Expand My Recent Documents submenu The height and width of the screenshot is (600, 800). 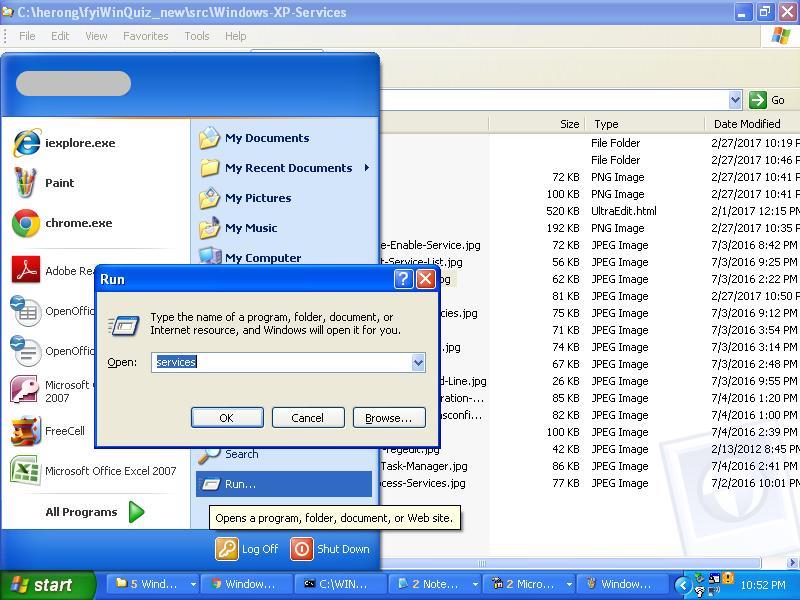coord(286,168)
